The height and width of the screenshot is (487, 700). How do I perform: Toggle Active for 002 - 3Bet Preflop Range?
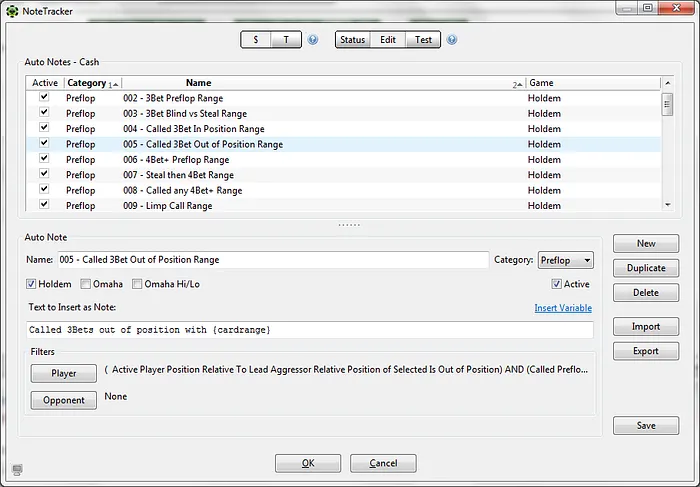[x=44, y=96]
